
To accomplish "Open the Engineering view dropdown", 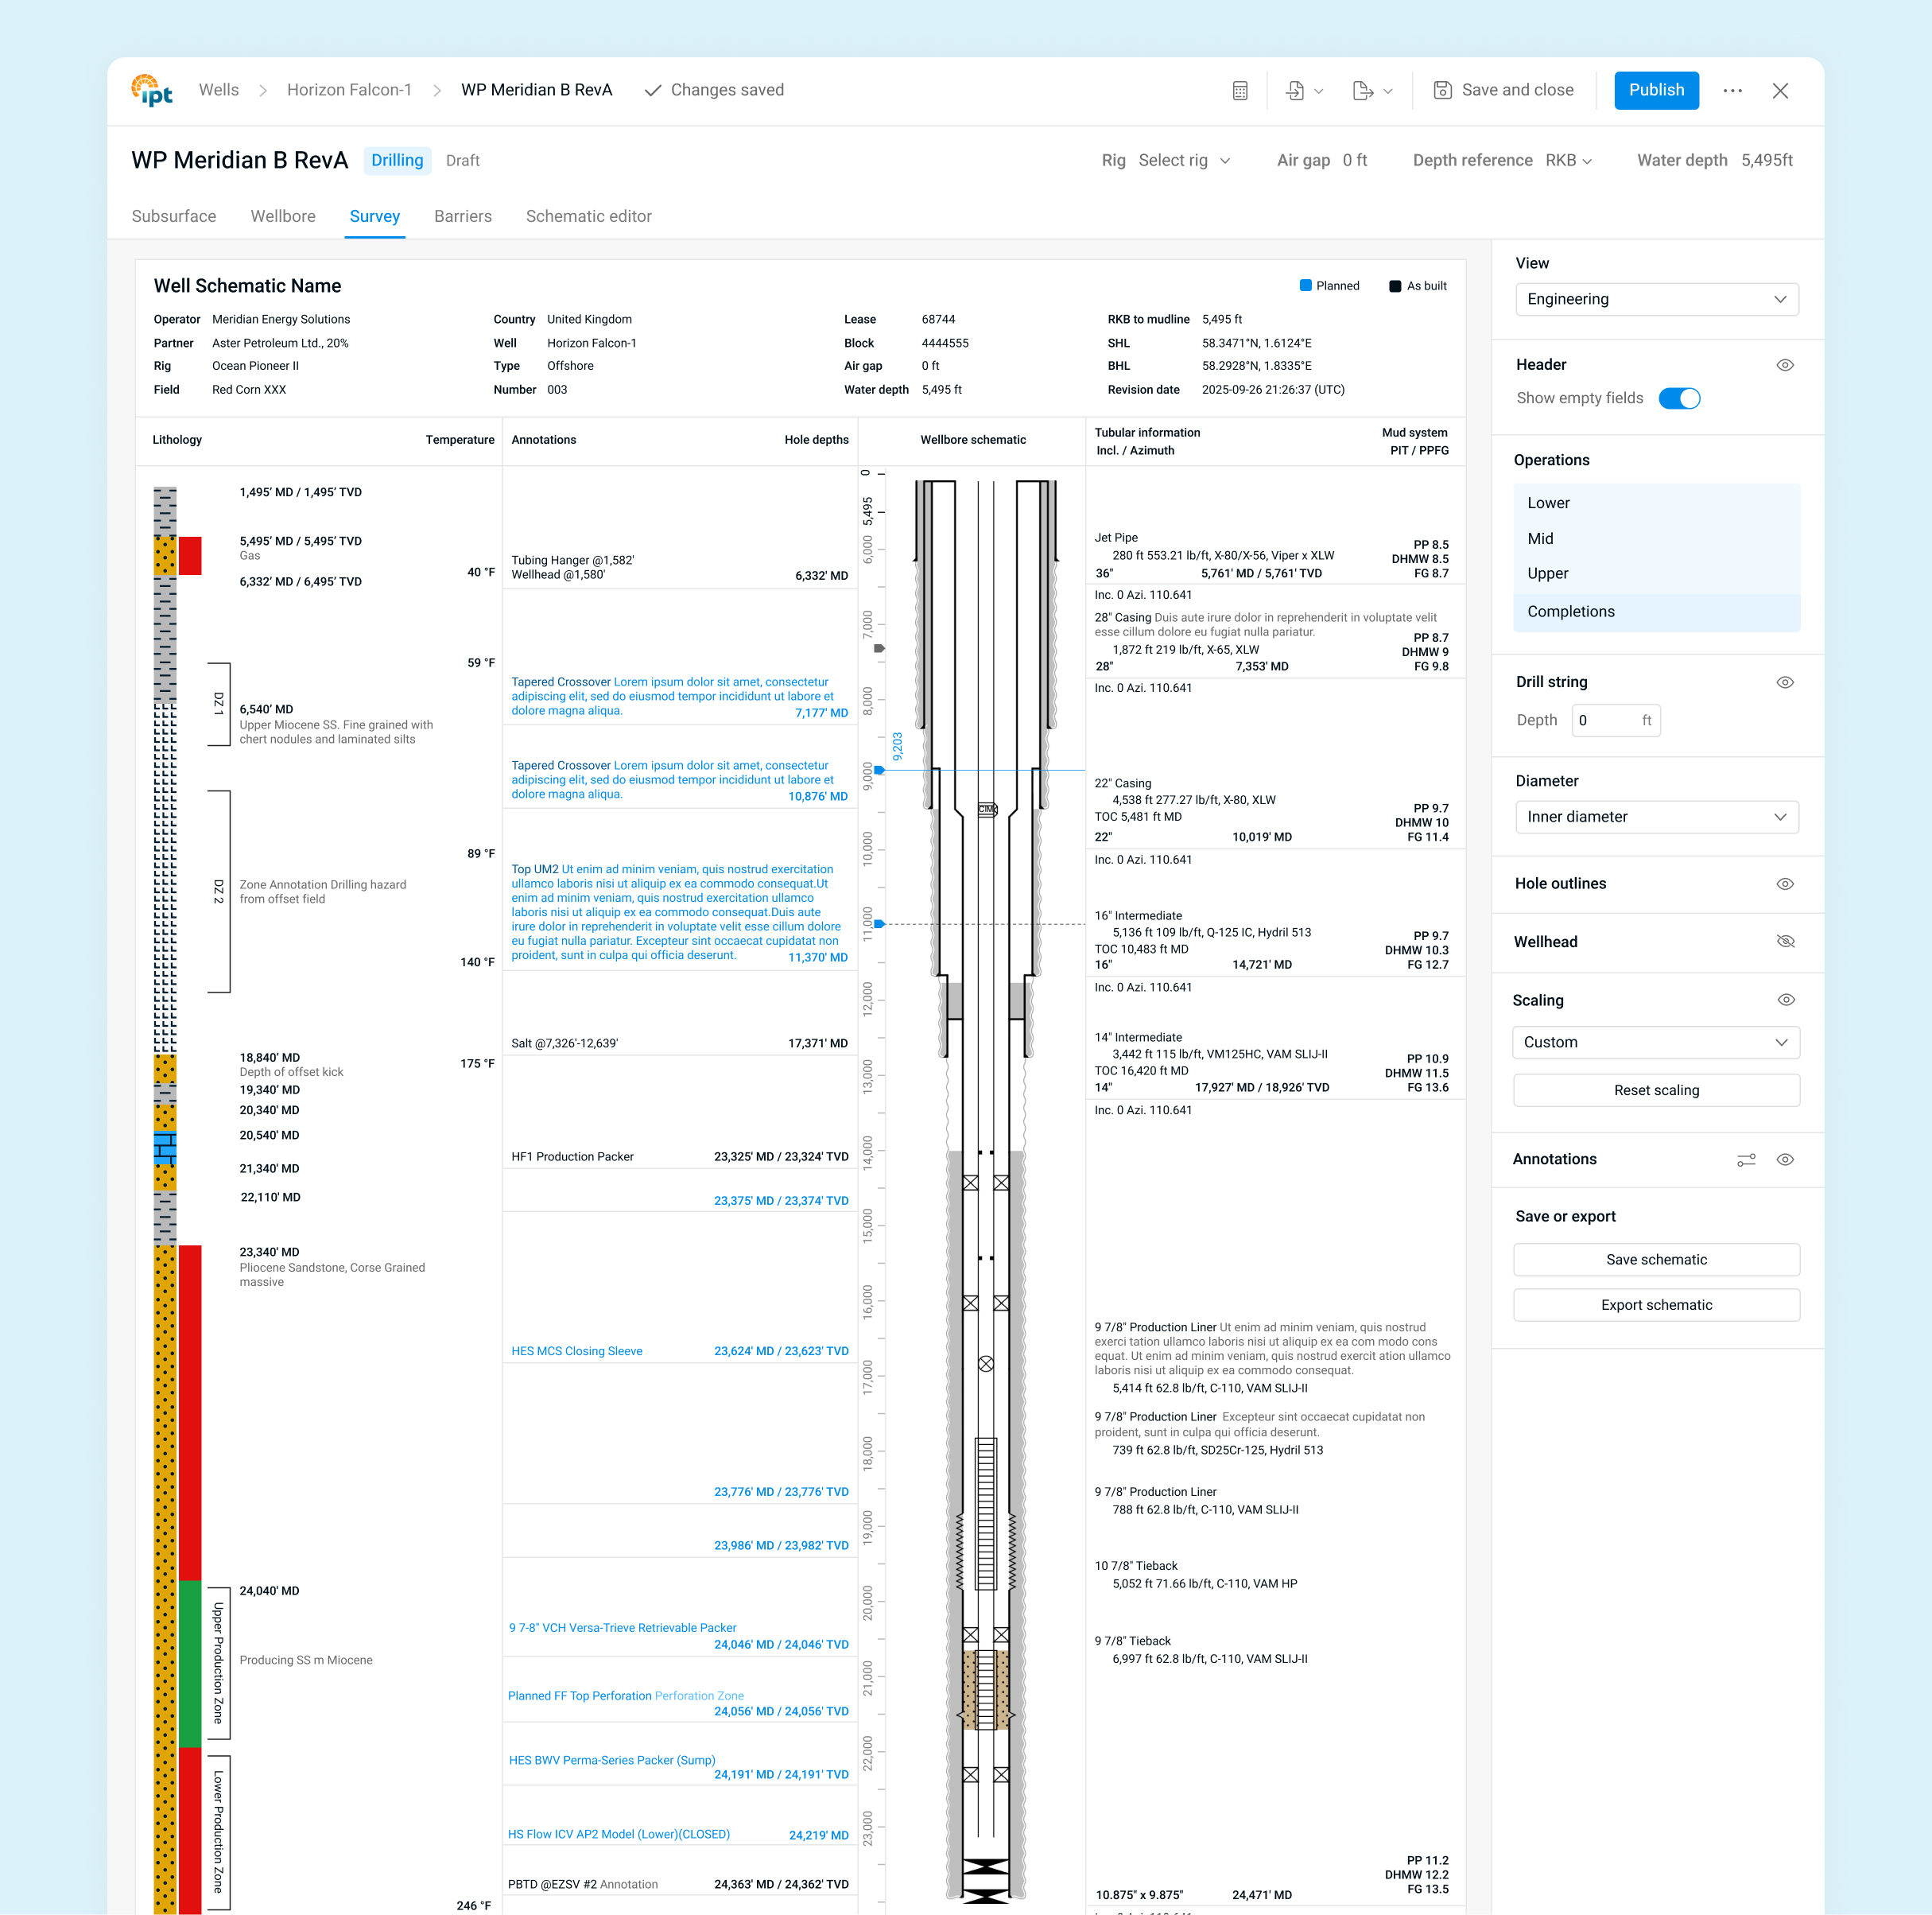I will 1656,299.
